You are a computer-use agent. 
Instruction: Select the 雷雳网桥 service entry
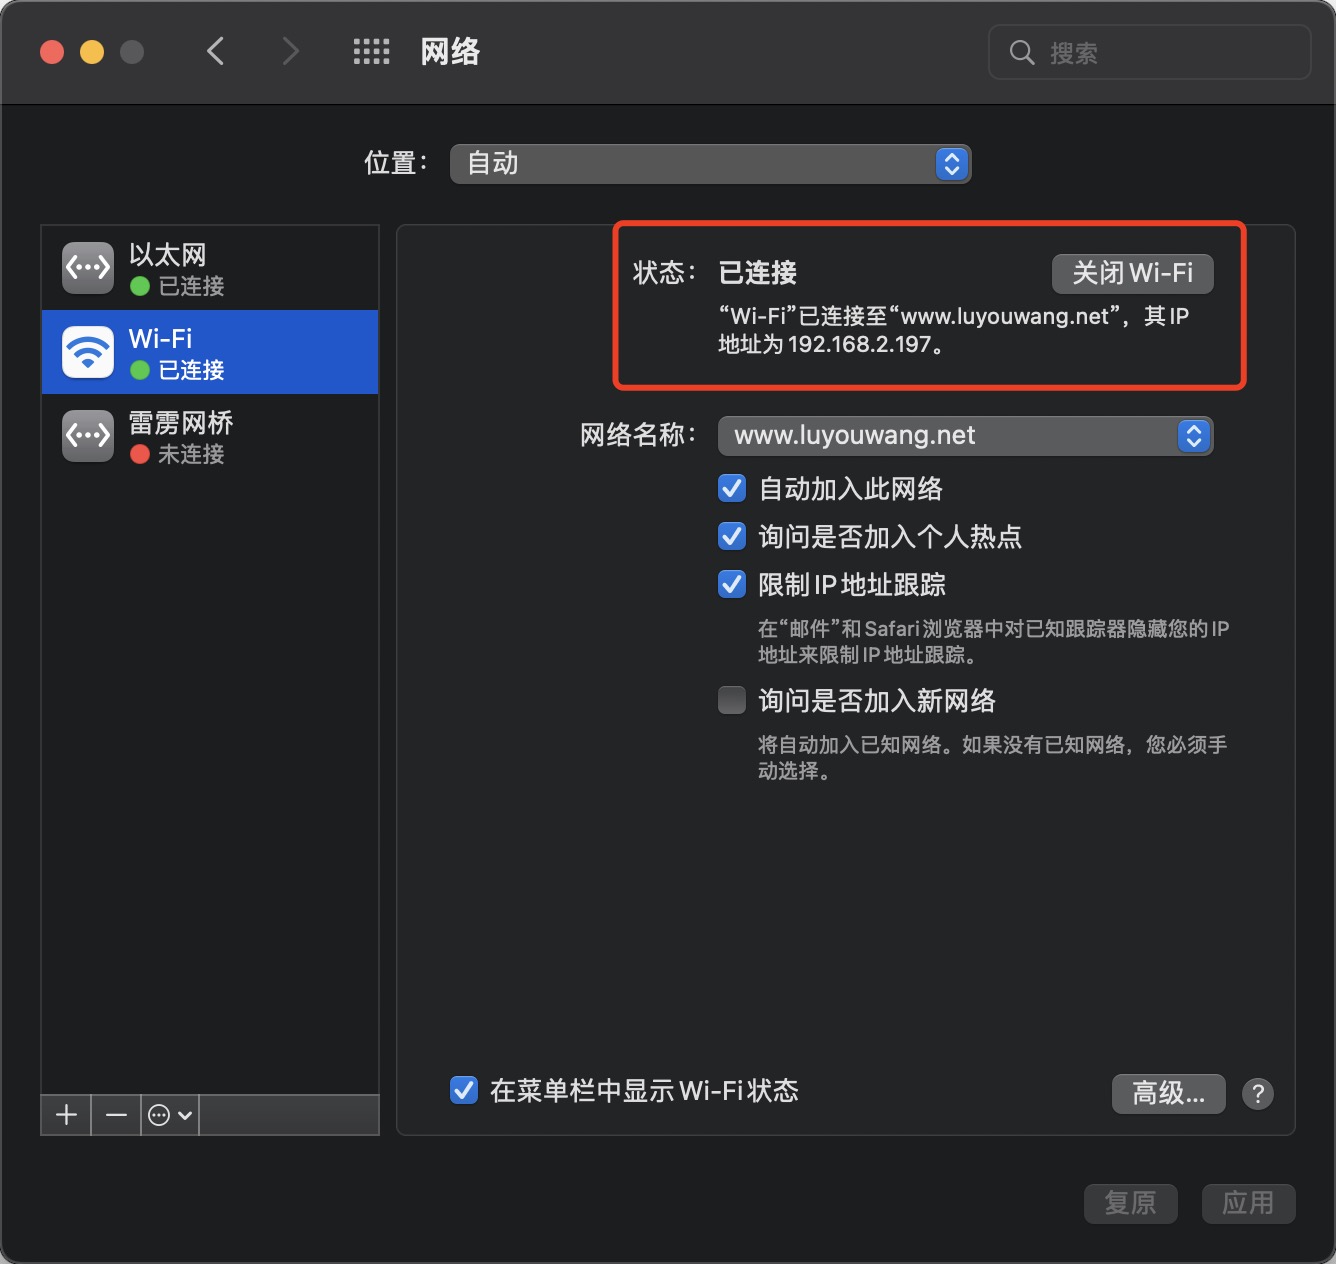210,436
